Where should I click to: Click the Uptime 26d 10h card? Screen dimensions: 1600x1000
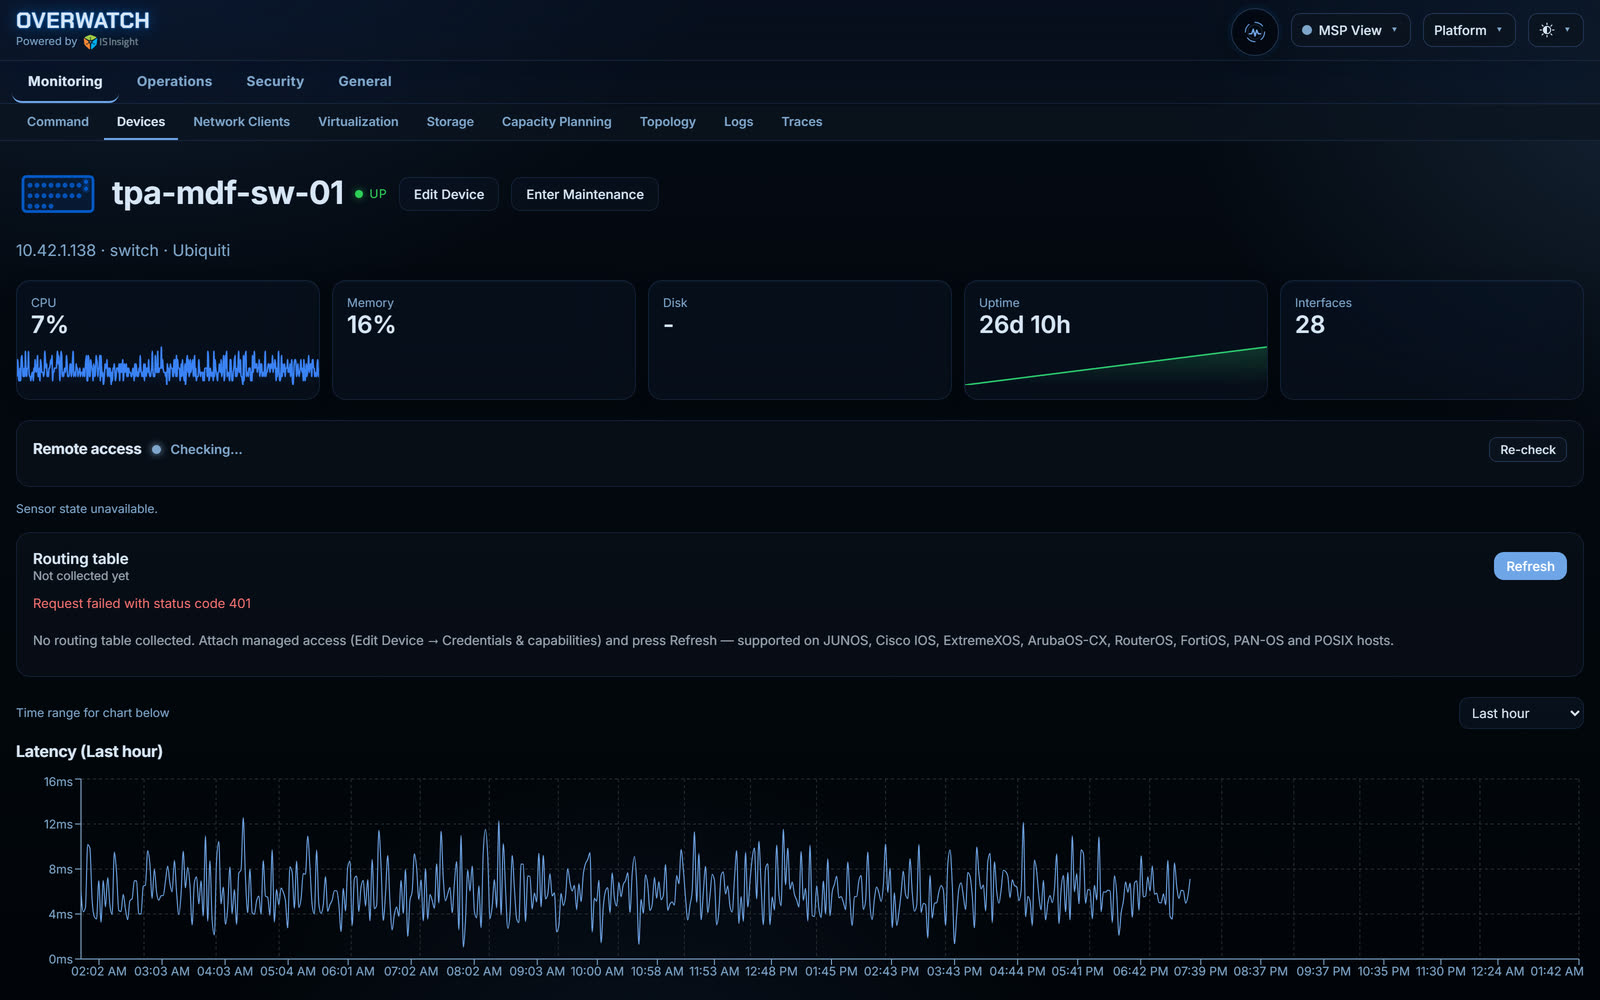[1116, 340]
